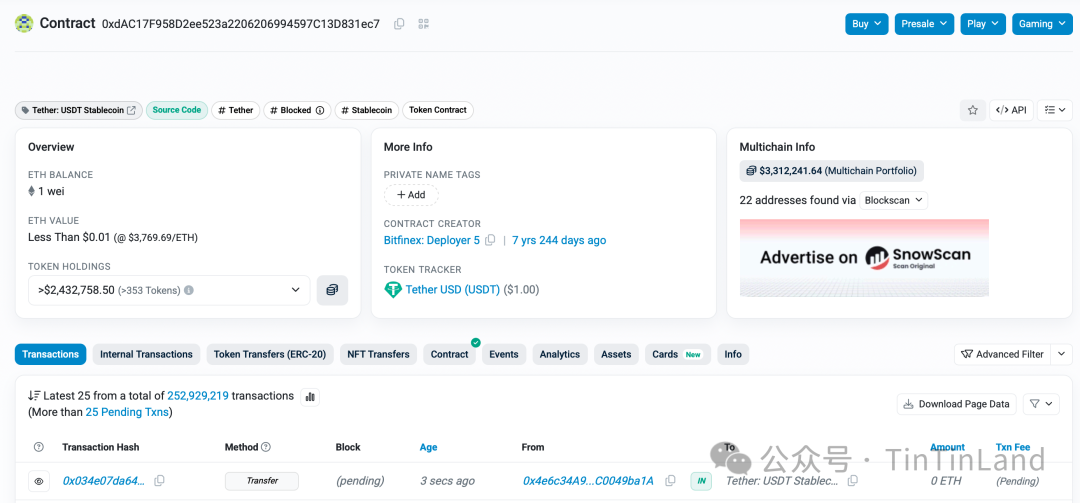
Task: Switch to the Cards tab
Action: (678, 354)
